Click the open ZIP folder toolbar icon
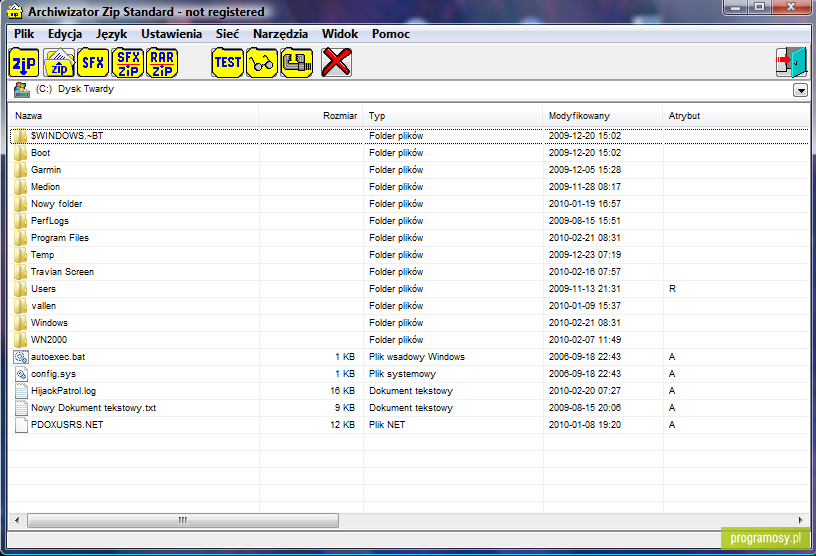The image size is (816, 556). (59, 62)
